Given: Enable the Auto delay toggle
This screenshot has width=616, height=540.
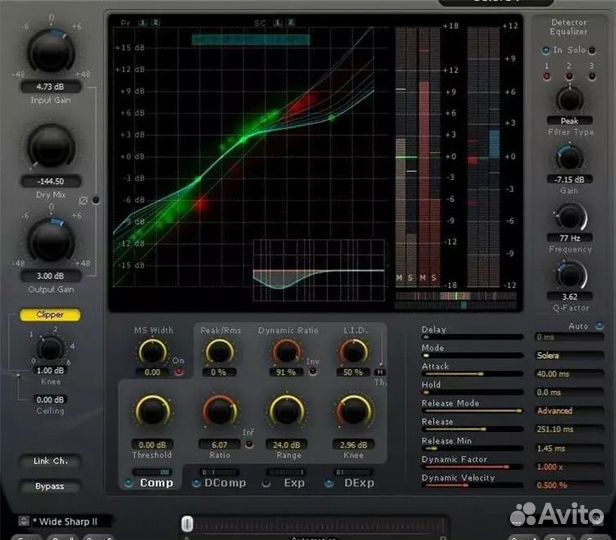Looking at the screenshot, I should tap(600, 326).
